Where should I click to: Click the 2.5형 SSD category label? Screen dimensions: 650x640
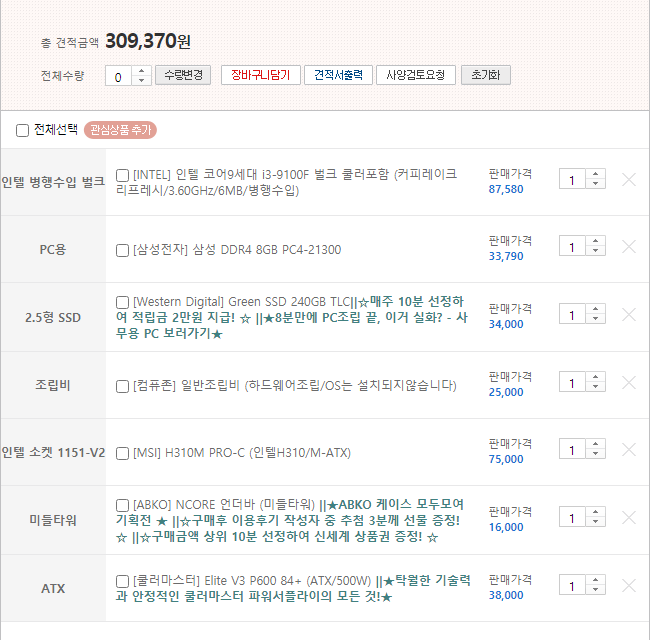click(x=53, y=318)
